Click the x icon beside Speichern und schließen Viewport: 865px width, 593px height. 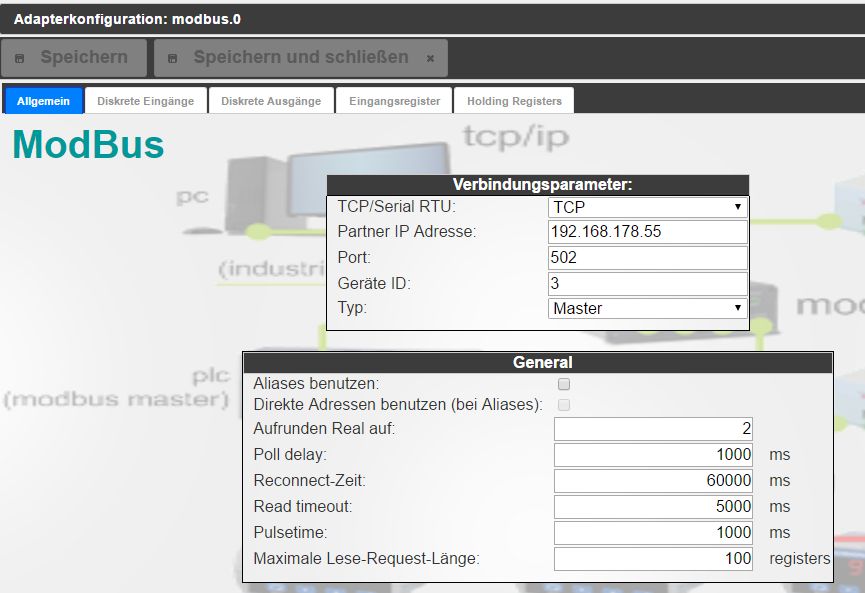click(430, 58)
